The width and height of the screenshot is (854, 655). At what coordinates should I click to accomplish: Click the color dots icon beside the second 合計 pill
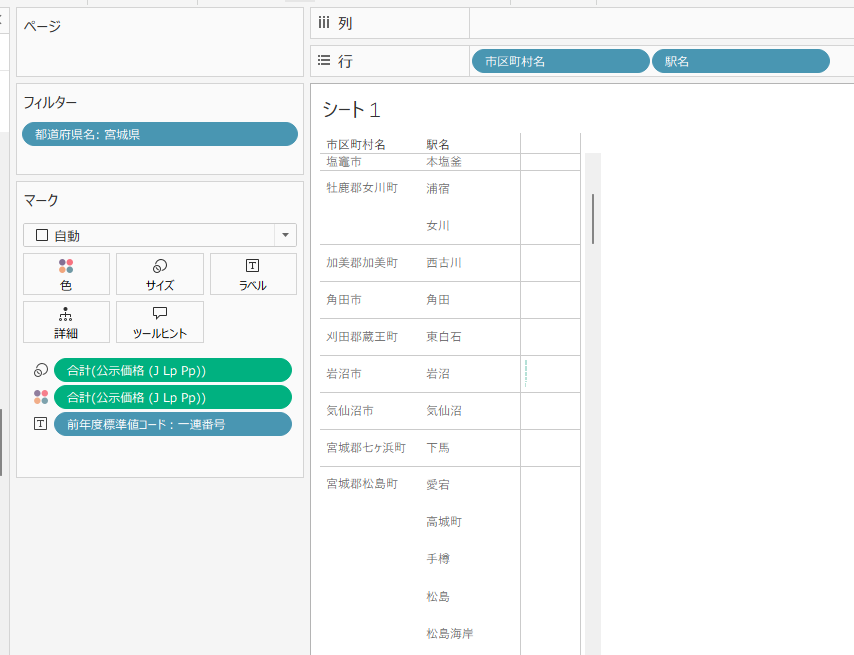click(x=40, y=397)
